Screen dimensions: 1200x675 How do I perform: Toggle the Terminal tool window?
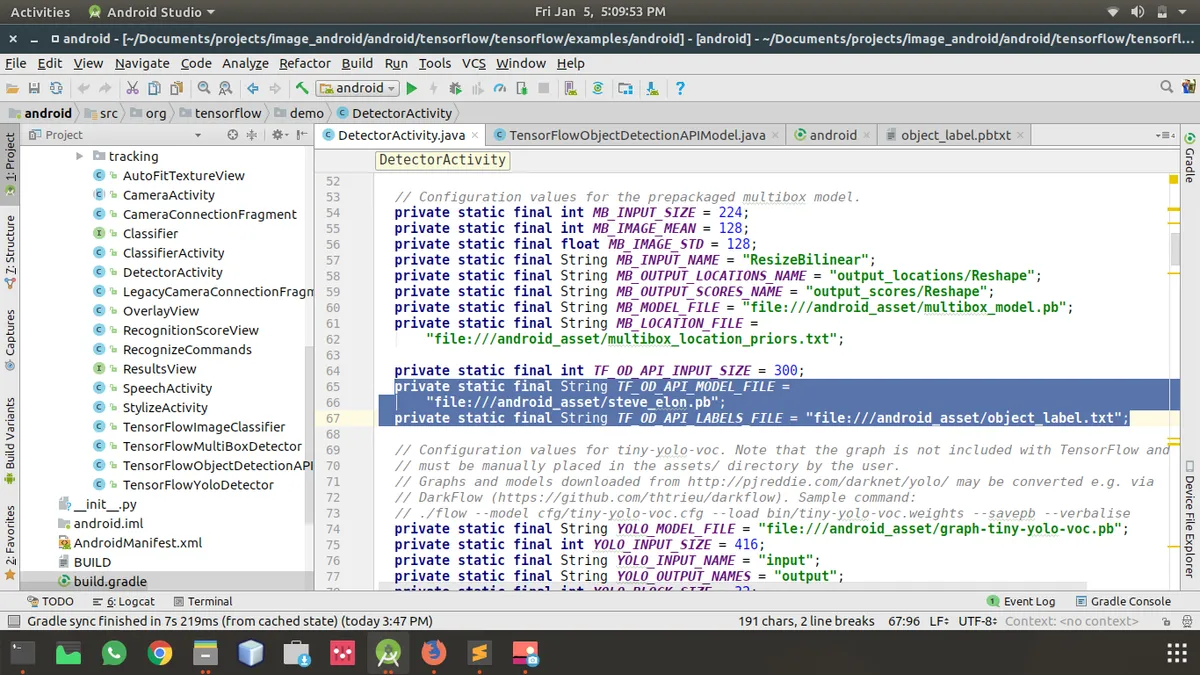(x=203, y=602)
